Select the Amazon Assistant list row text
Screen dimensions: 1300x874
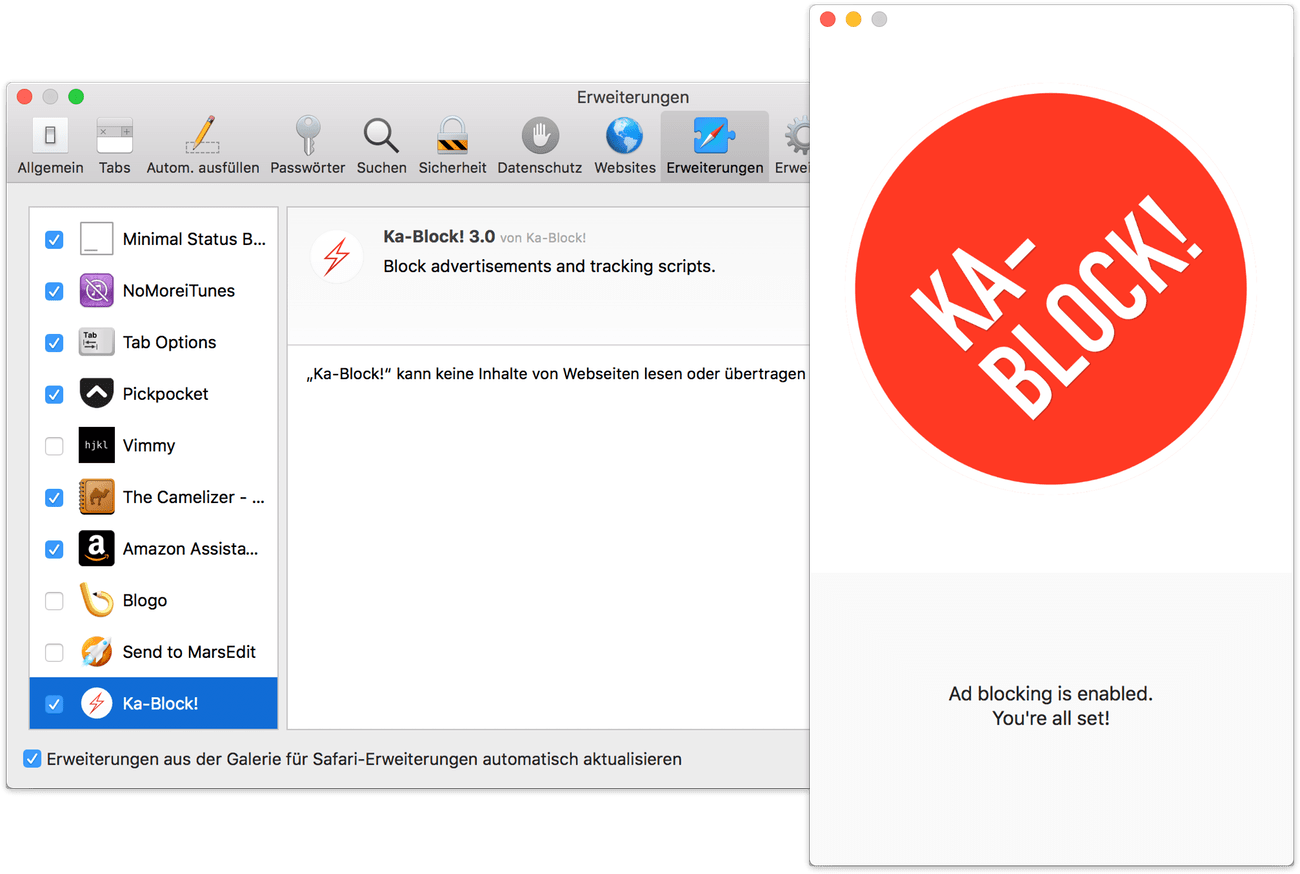(191, 548)
